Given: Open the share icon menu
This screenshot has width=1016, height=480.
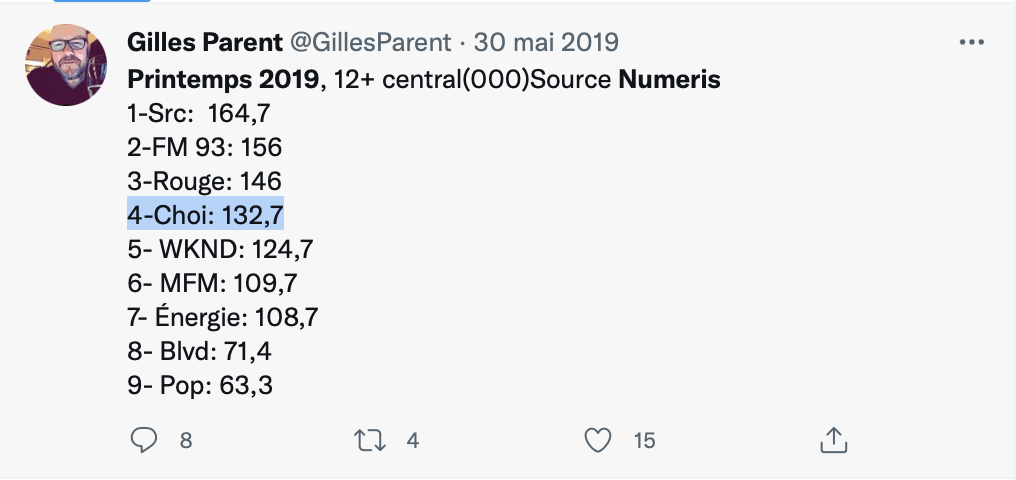Looking at the screenshot, I should coord(833,440).
